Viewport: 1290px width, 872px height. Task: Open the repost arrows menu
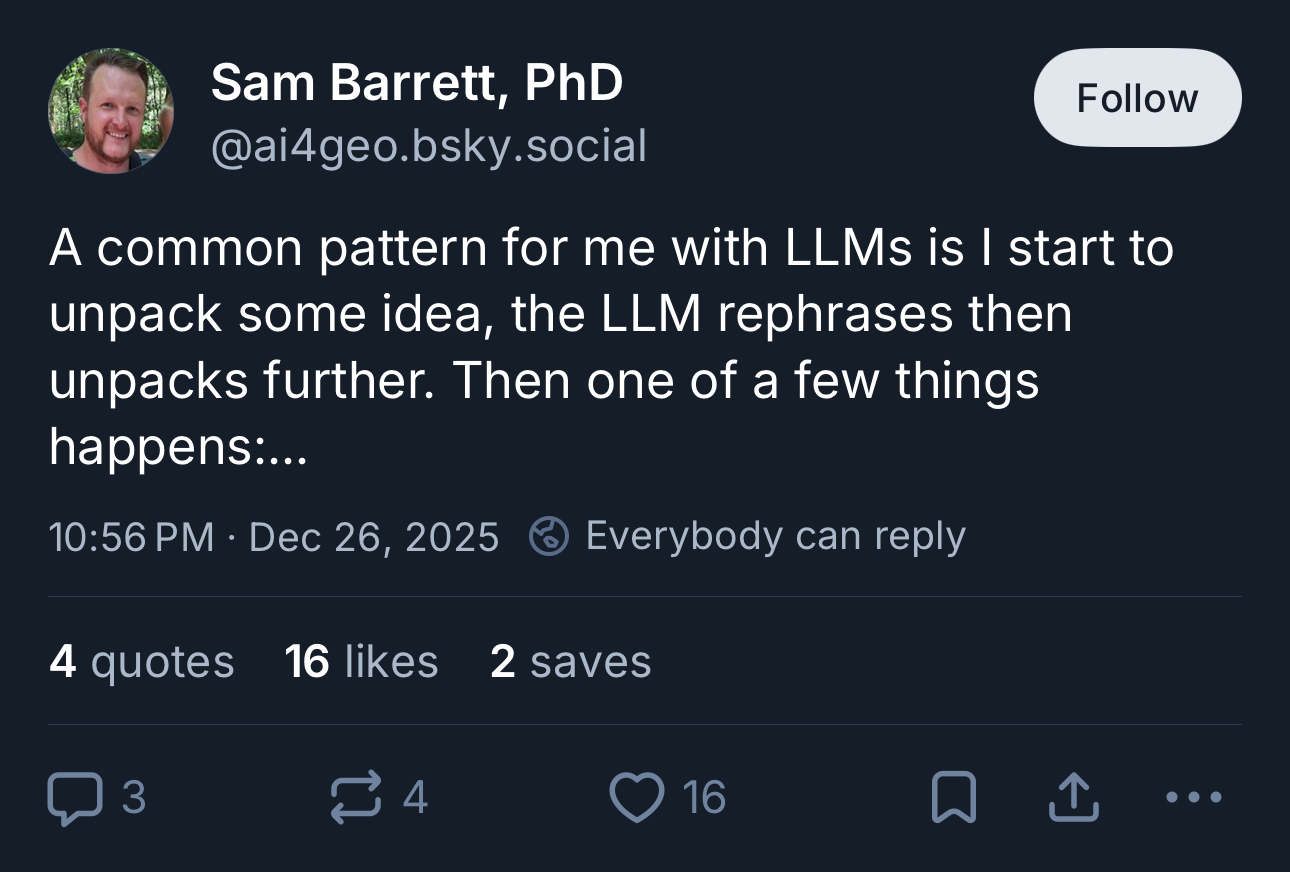(357, 797)
